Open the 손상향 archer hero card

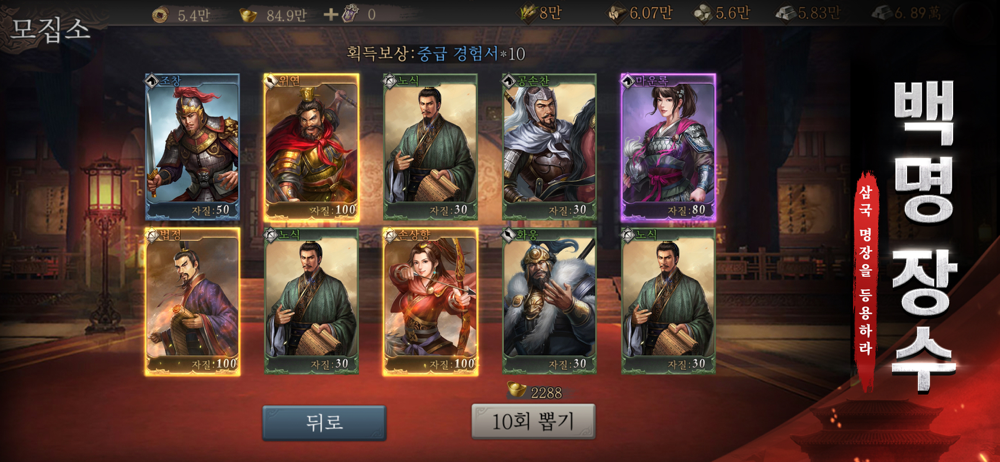430,301
